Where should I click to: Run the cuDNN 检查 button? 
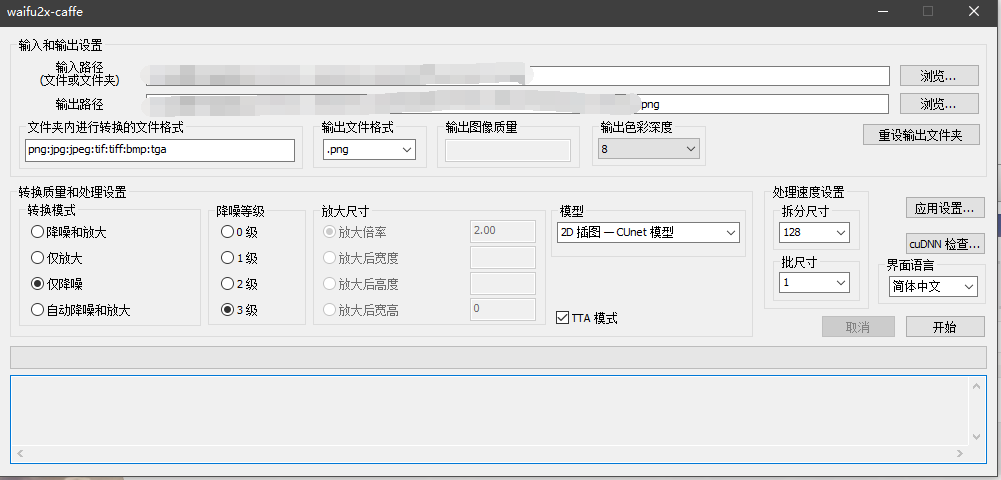click(x=945, y=243)
